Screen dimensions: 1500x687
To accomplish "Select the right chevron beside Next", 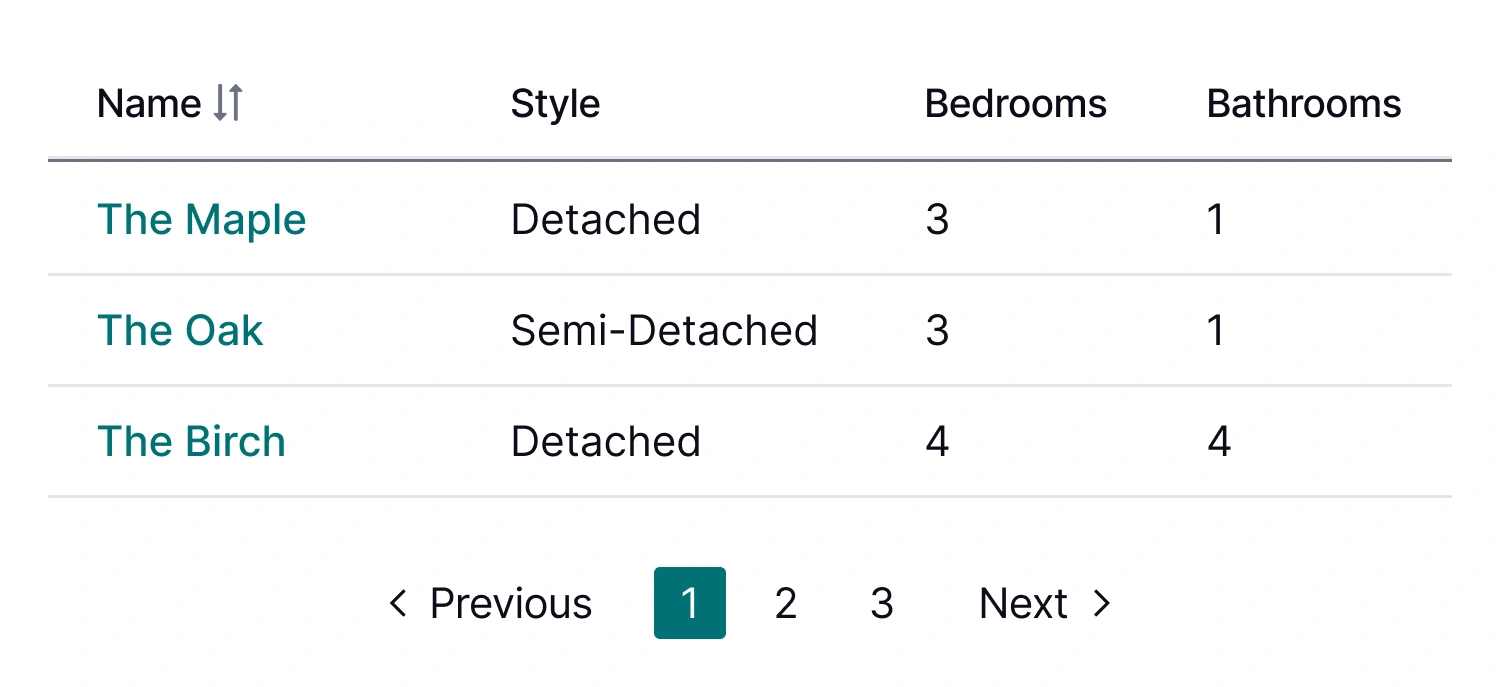I will [x=1101, y=603].
